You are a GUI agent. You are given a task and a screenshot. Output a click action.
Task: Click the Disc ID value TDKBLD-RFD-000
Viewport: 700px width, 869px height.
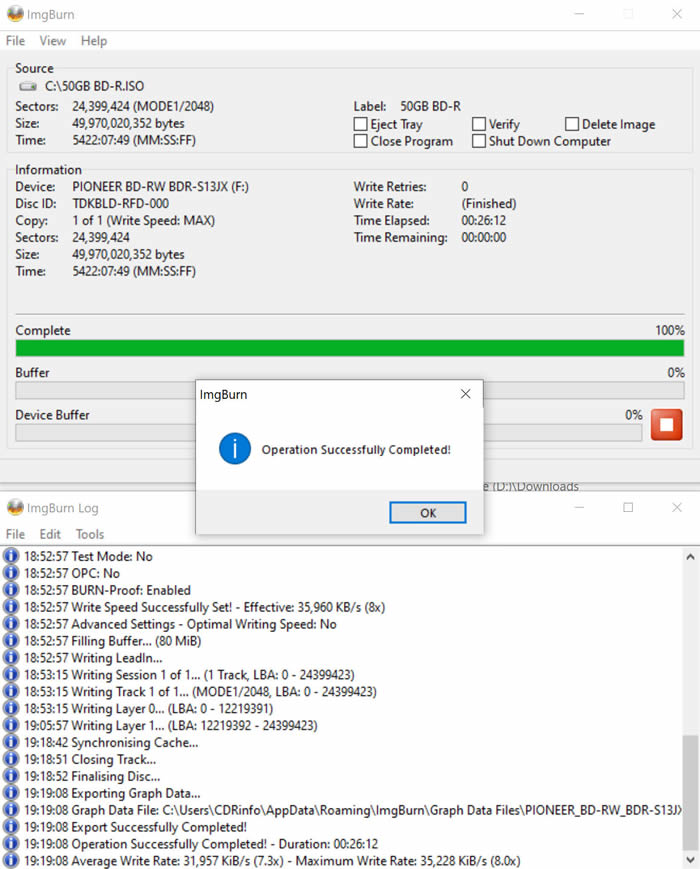tap(121, 203)
